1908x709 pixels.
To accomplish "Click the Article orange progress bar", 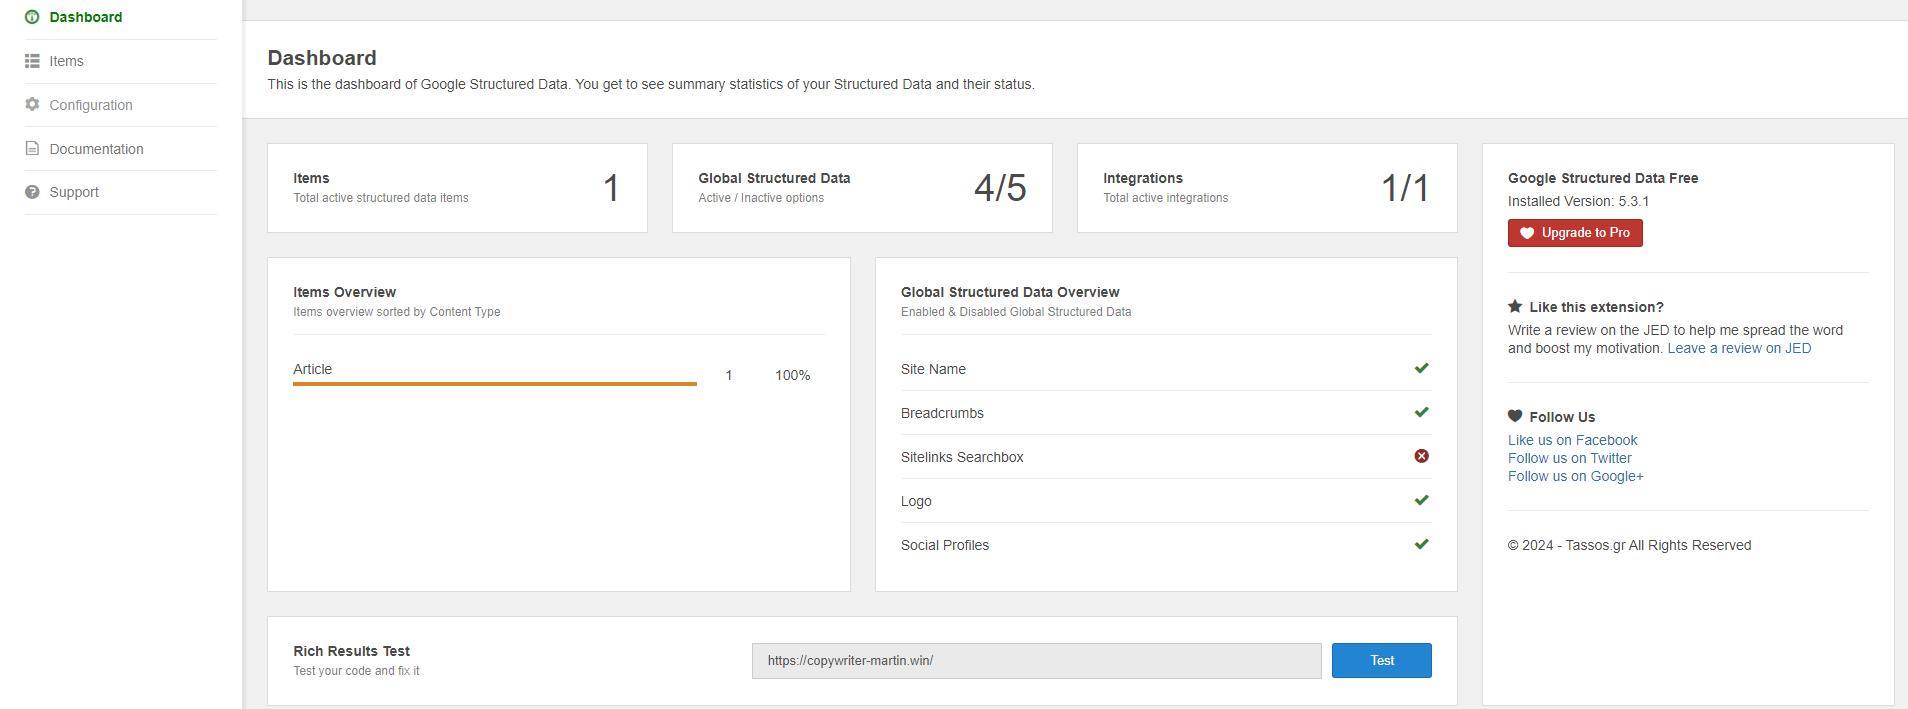I will point(494,383).
